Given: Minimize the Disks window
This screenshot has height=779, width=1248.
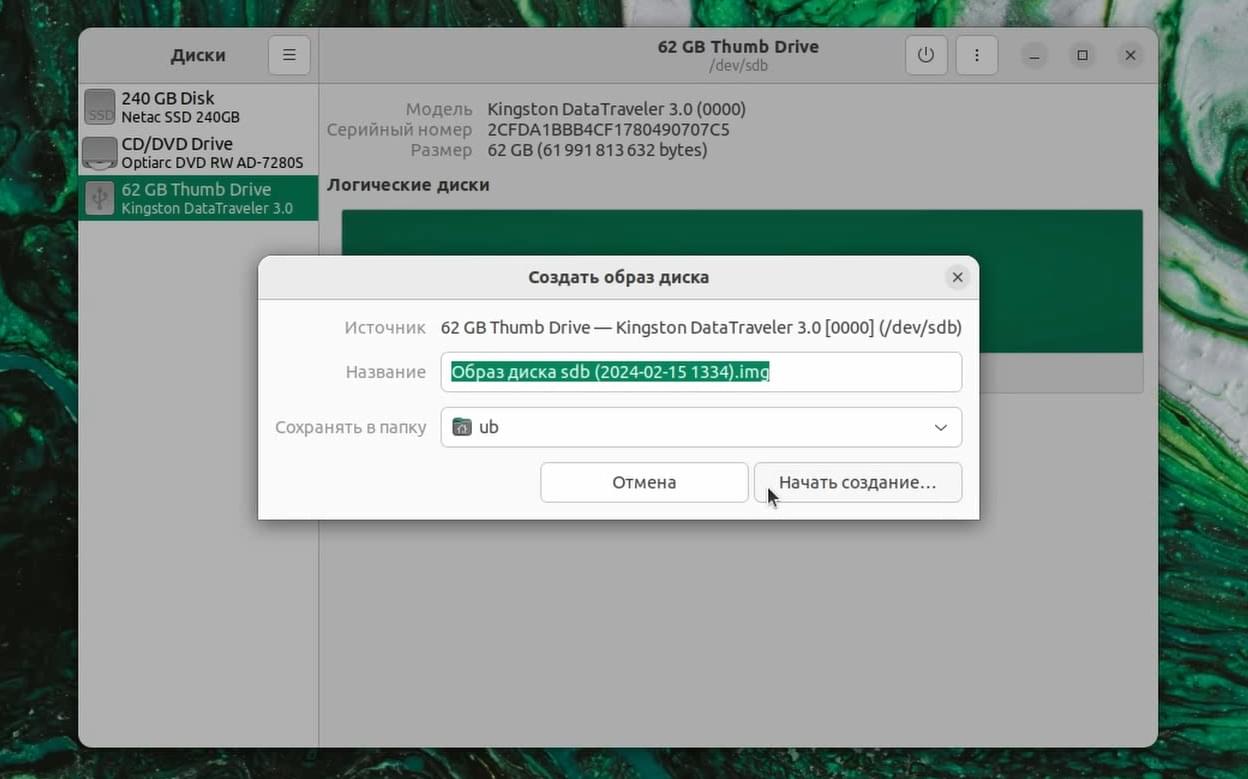Looking at the screenshot, I should [x=1034, y=55].
